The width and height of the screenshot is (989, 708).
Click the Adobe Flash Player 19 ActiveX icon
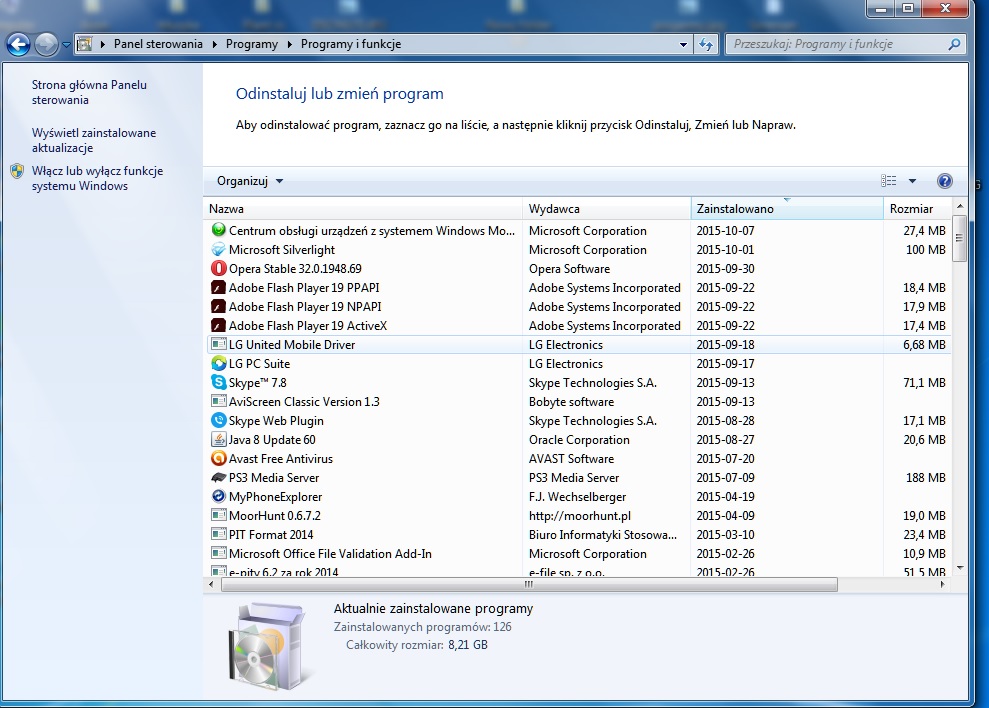[x=218, y=326]
